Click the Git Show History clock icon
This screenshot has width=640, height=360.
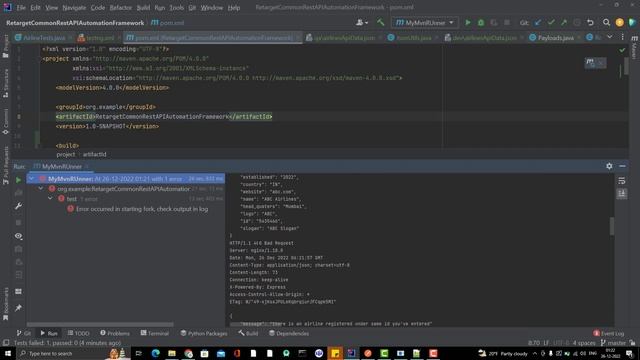pos(577,23)
